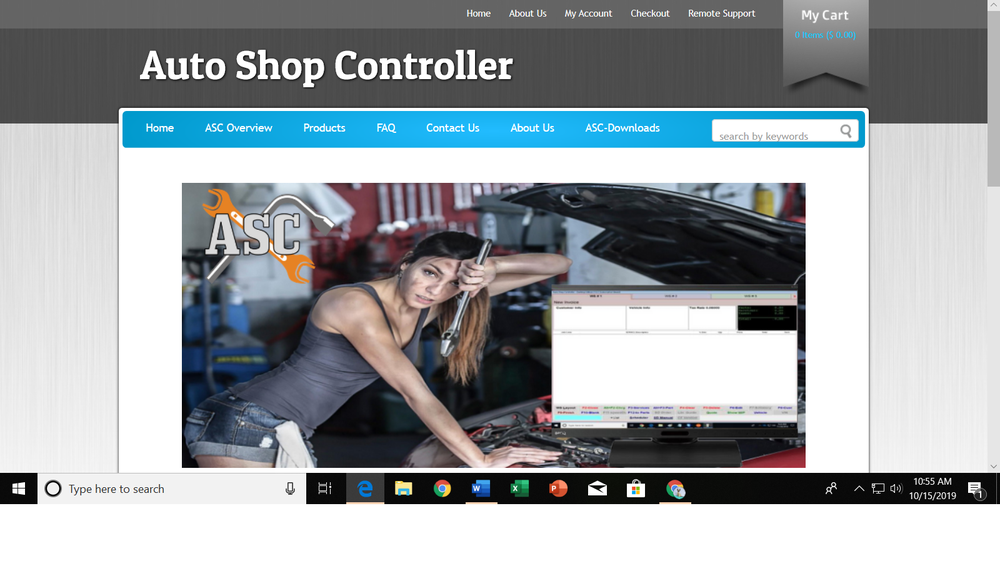Open PowerPoint from taskbar
Viewport: 1000px width, 562px height.
[558, 489]
